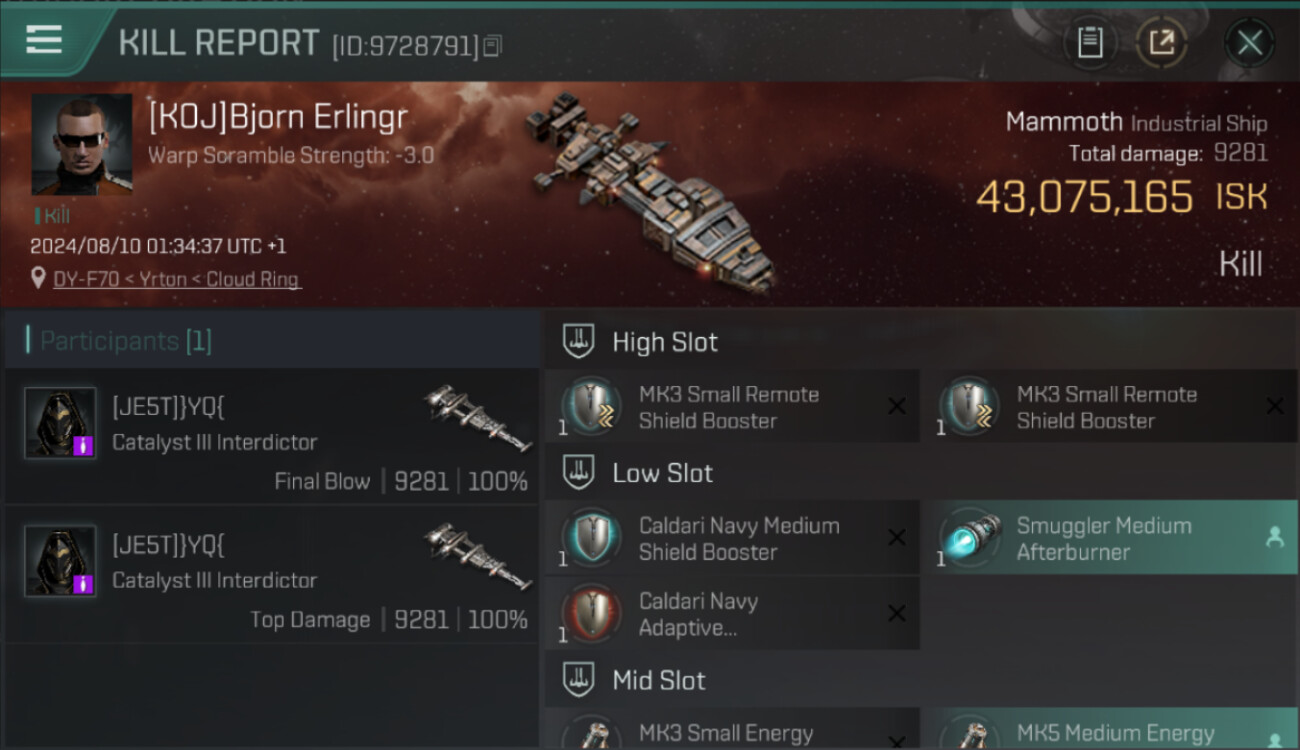Click Smuggler Medium Afterburner person icon
The image size is (1300, 750).
pyautogui.click(x=1275, y=538)
